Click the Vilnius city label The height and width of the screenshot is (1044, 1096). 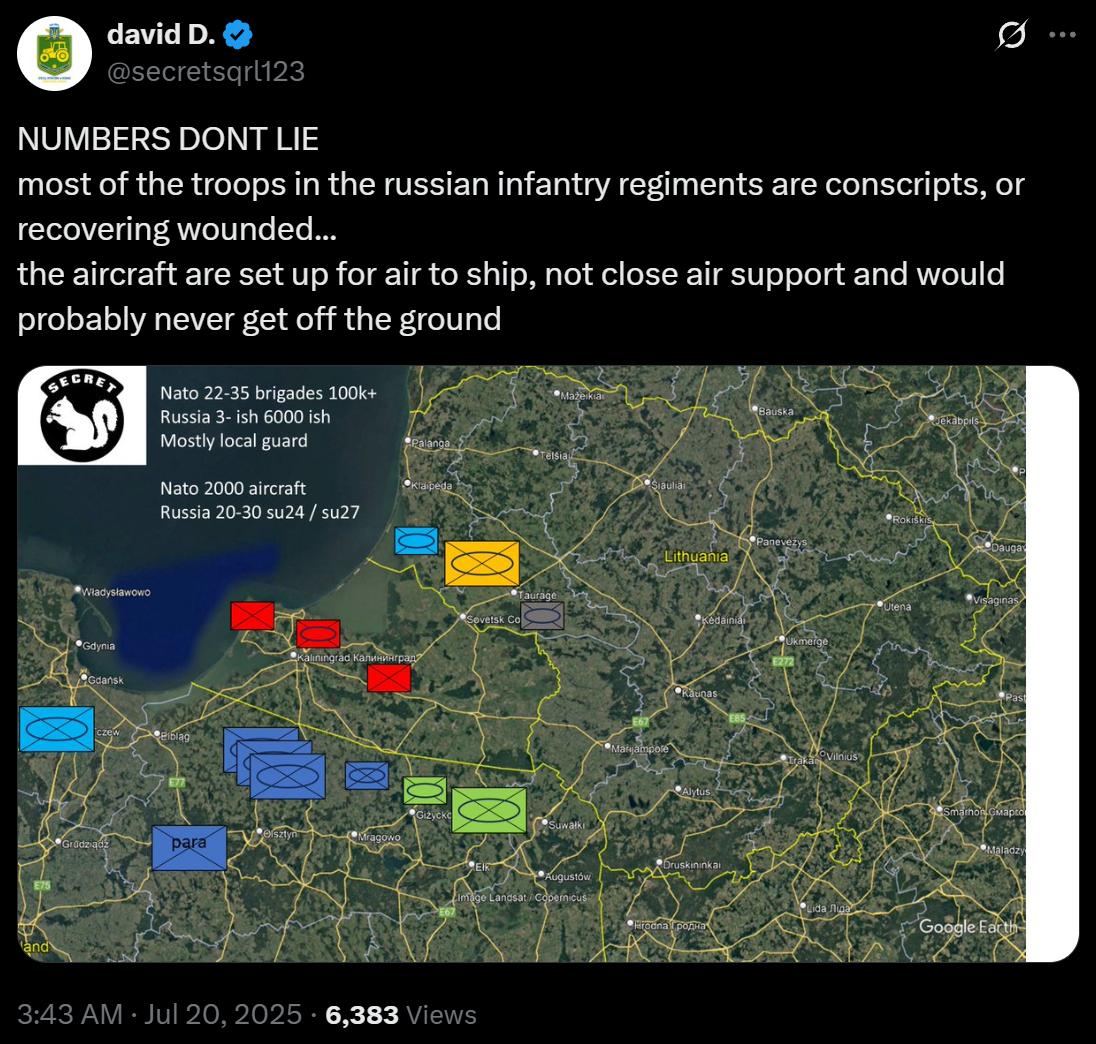842,757
